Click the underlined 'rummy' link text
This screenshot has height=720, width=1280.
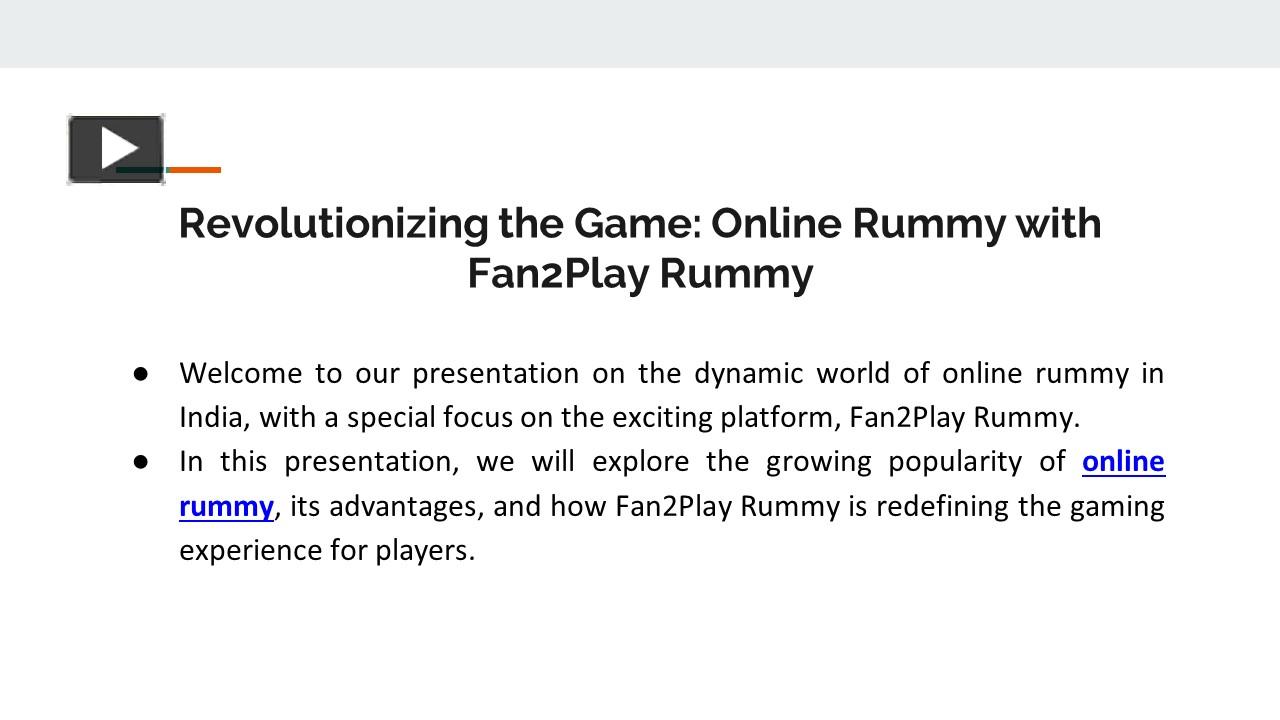click(x=225, y=506)
